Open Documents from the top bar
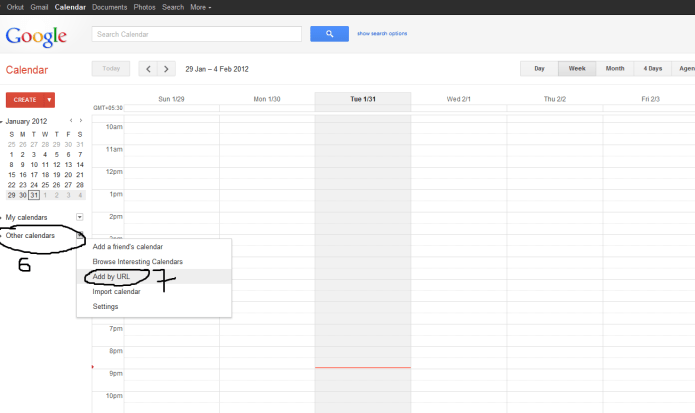The width and height of the screenshot is (695, 413). (109, 7)
